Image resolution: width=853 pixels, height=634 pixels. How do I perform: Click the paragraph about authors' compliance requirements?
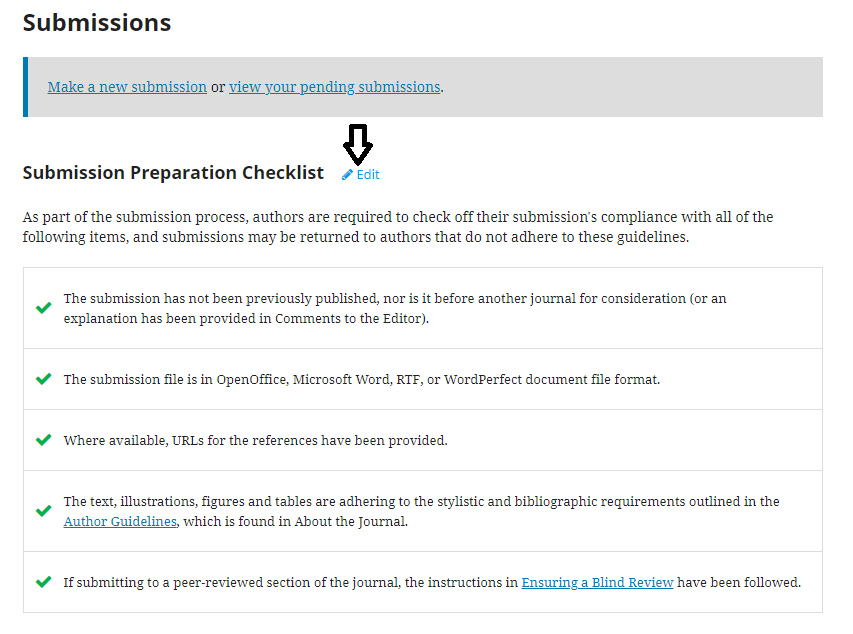(398, 227)
